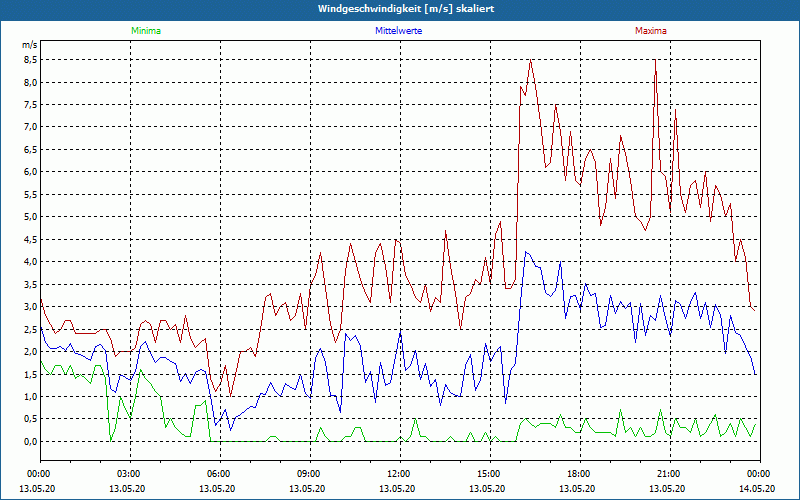Click the Maxima legend label
The height and width of the screenshot is (500, 800).
point(650,31)
